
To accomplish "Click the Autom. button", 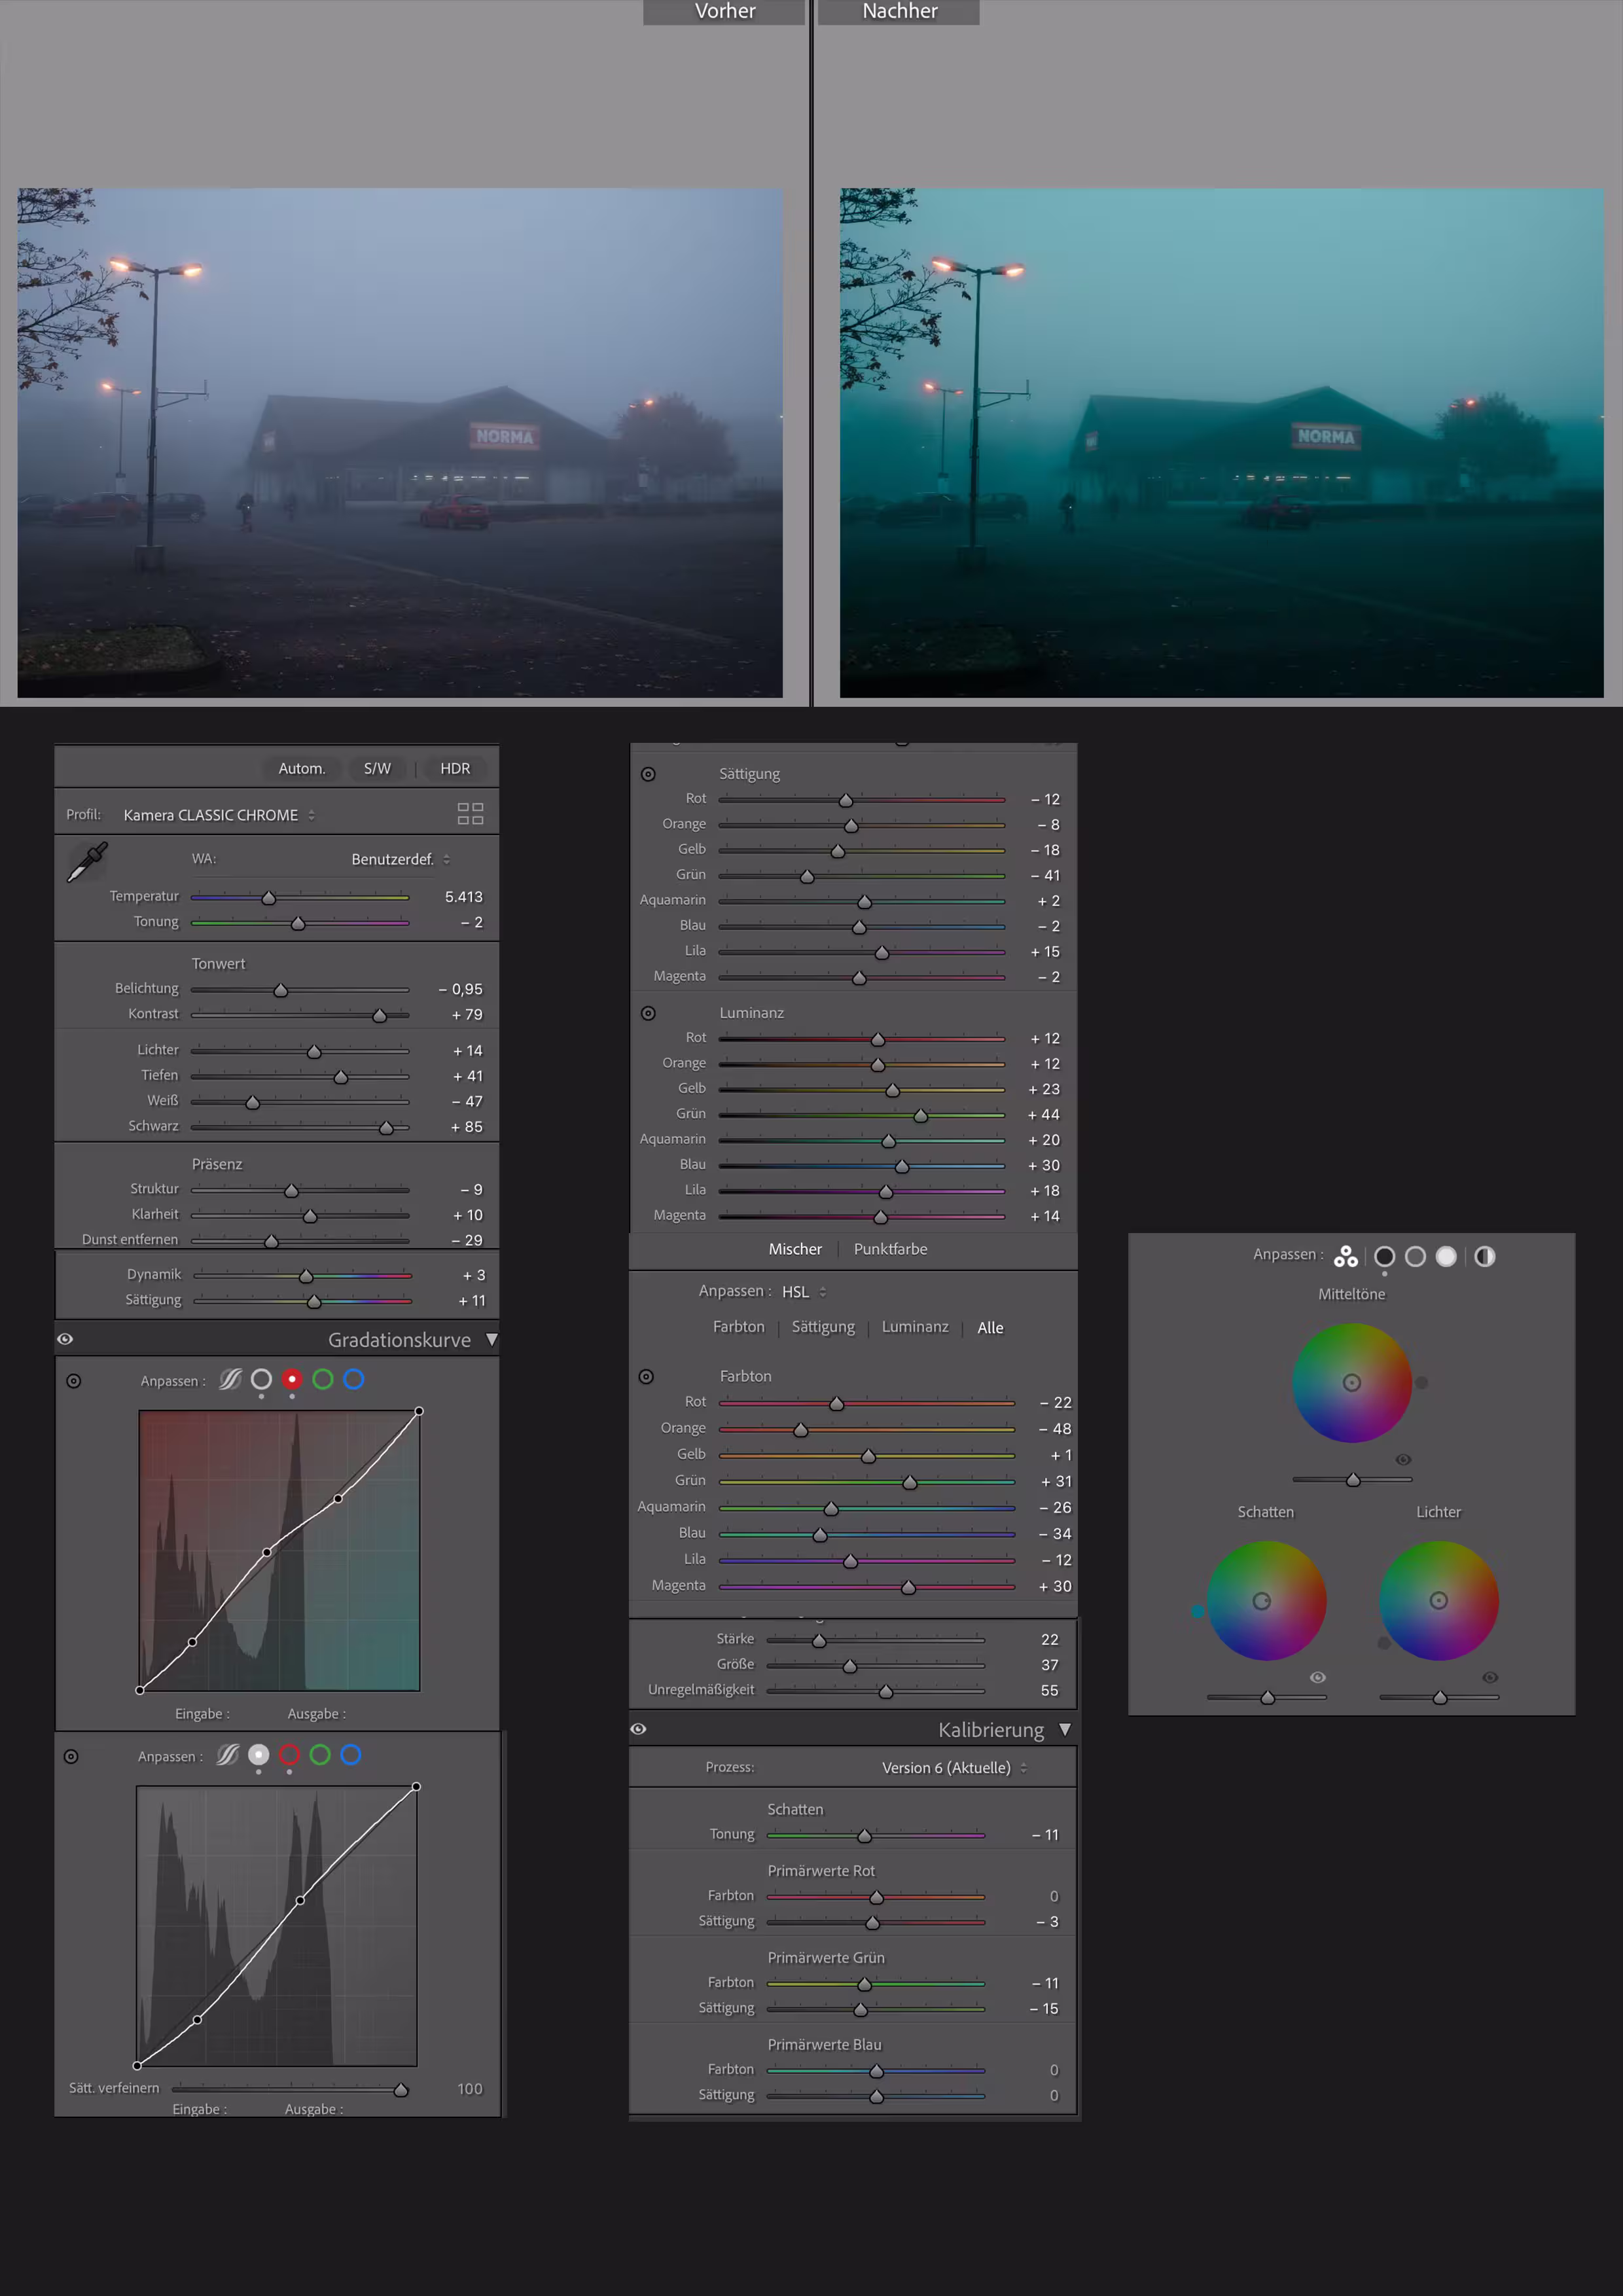I will coord(301,768).
